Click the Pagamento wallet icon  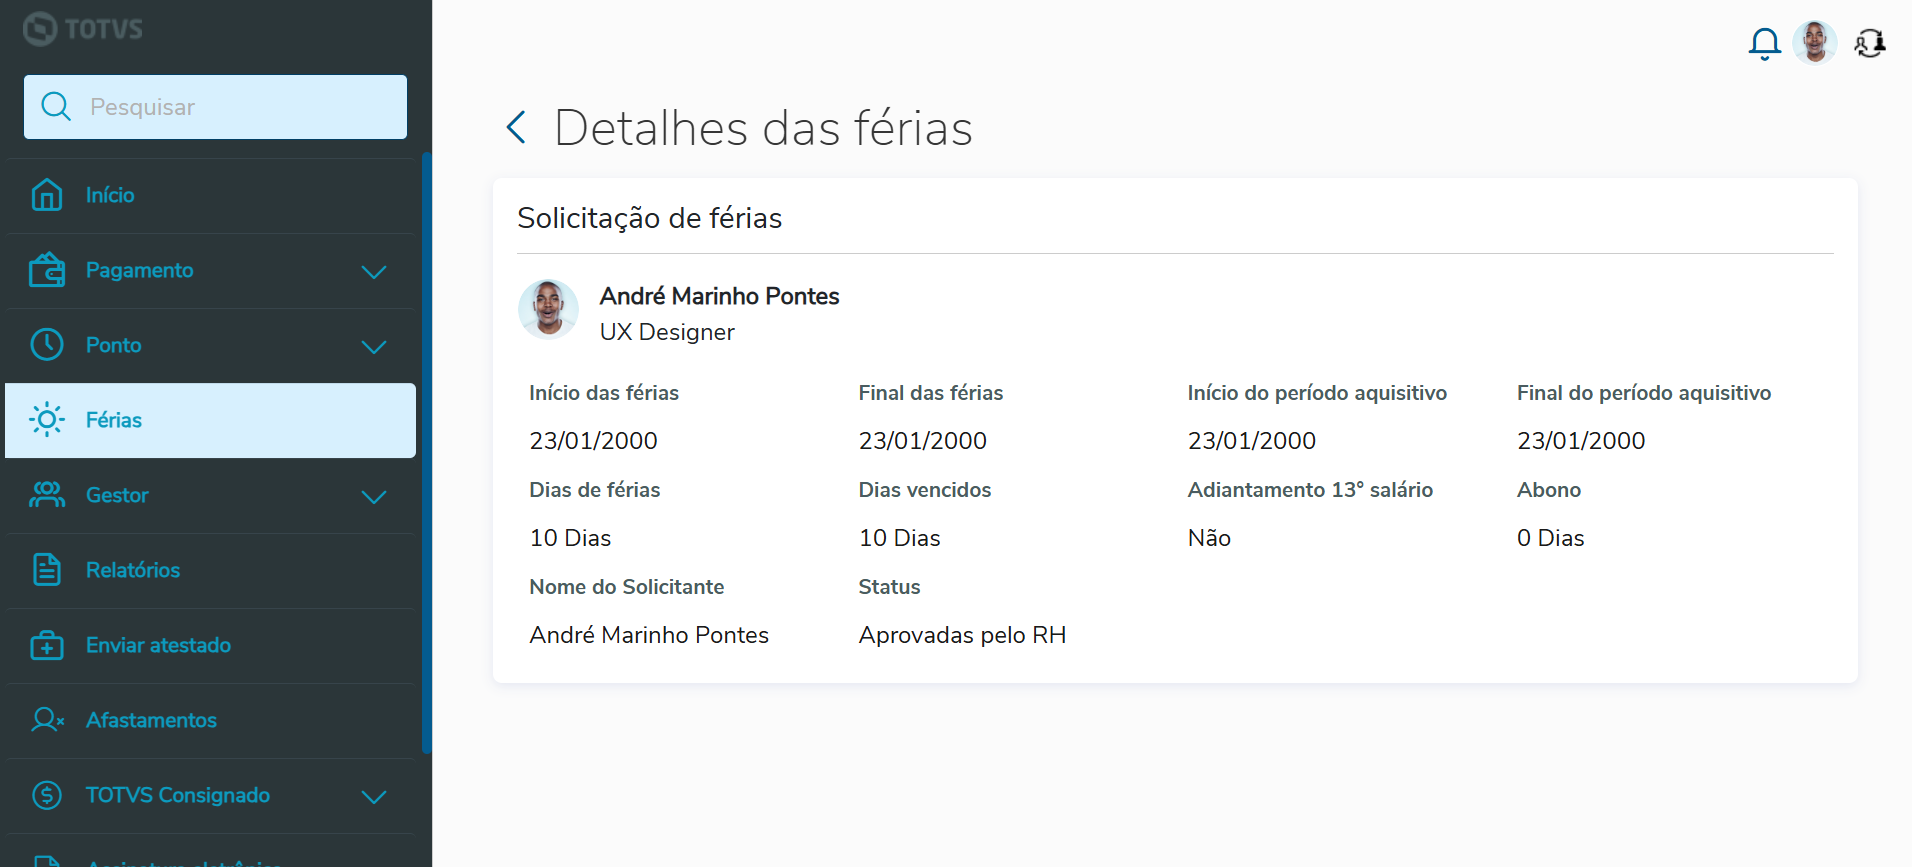(x=47, y=270)
